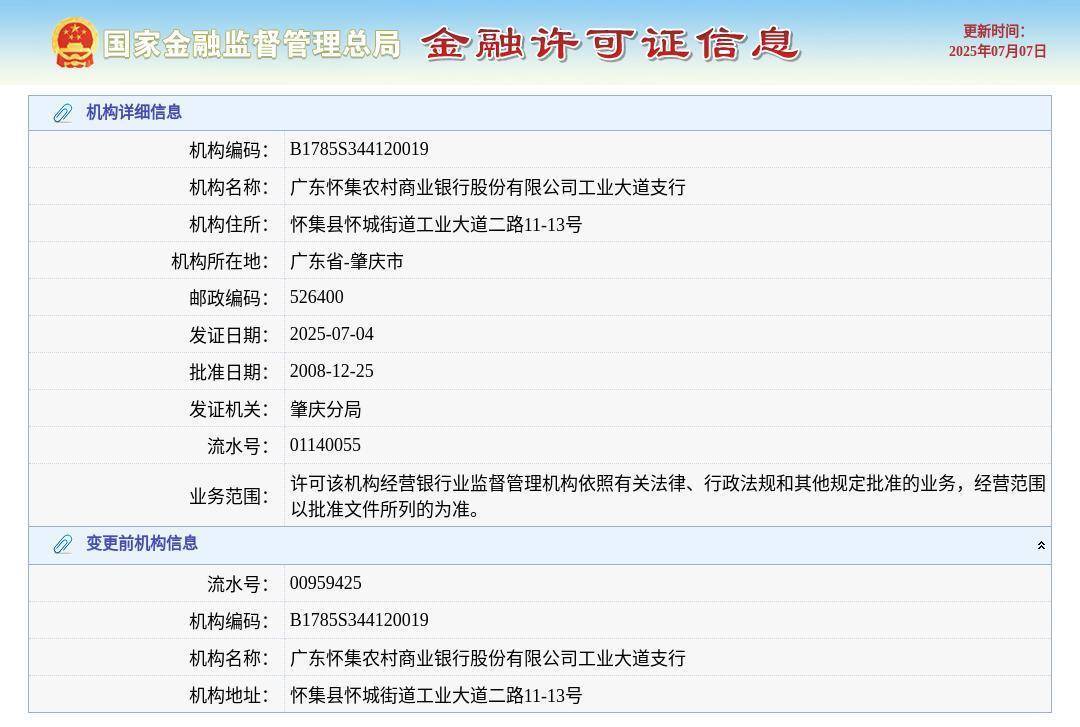Click the paperclip icon beside 变更前机构信息
This screenshot has width=1080, height=727.
pyautogui.click(x=63, y=543)
